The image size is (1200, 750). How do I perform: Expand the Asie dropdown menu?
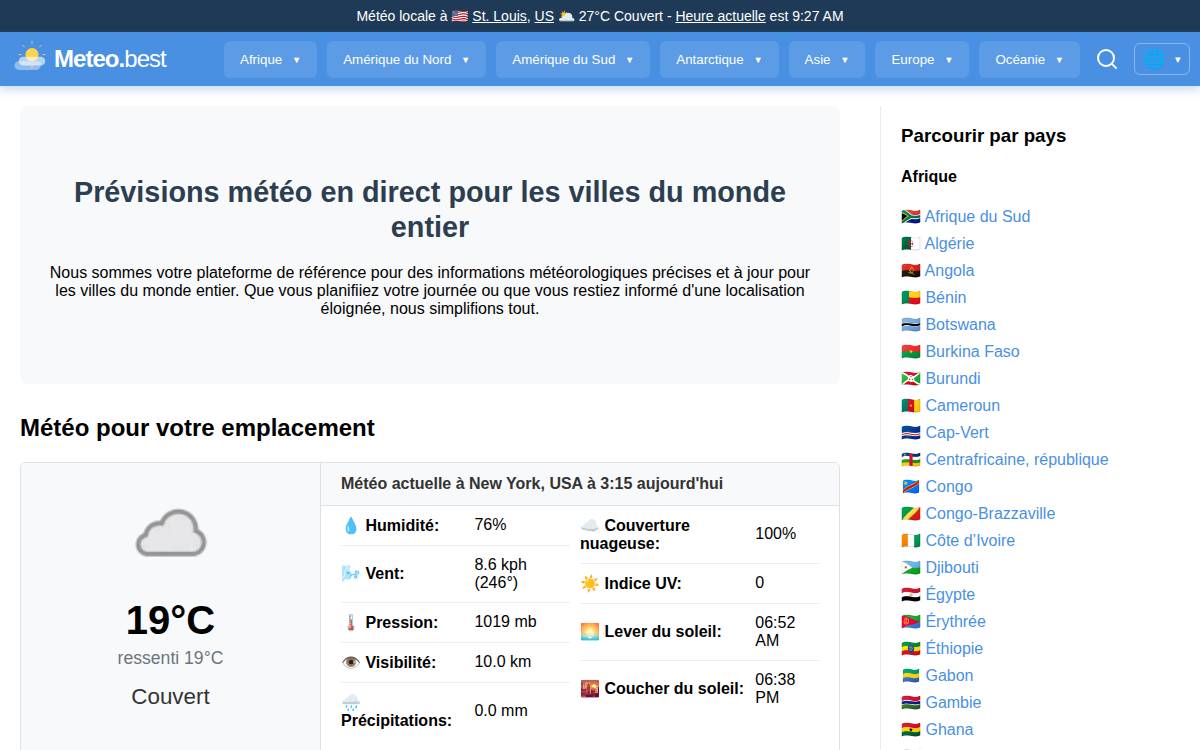[x=827, y=59]
